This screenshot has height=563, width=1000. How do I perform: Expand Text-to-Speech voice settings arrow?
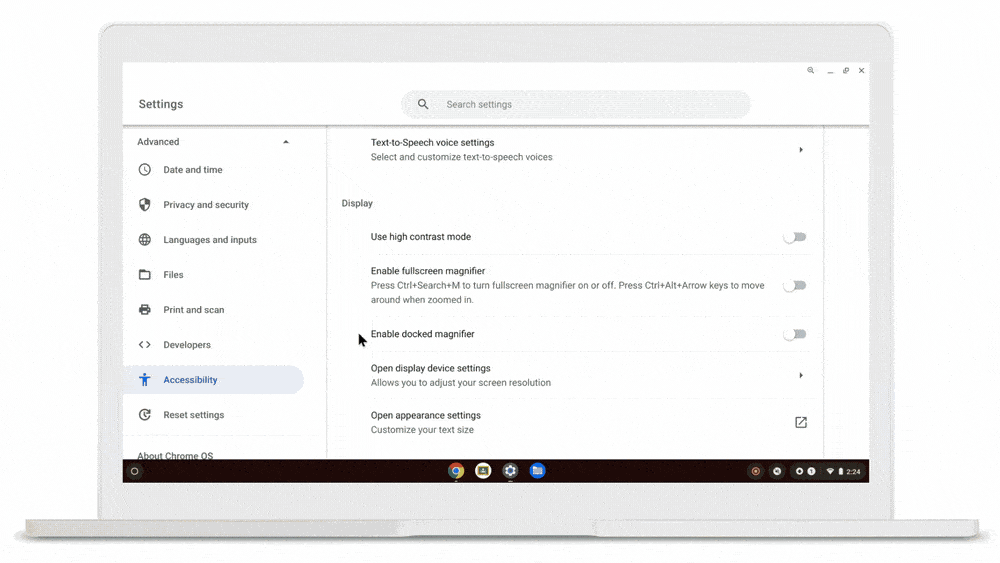801,150
